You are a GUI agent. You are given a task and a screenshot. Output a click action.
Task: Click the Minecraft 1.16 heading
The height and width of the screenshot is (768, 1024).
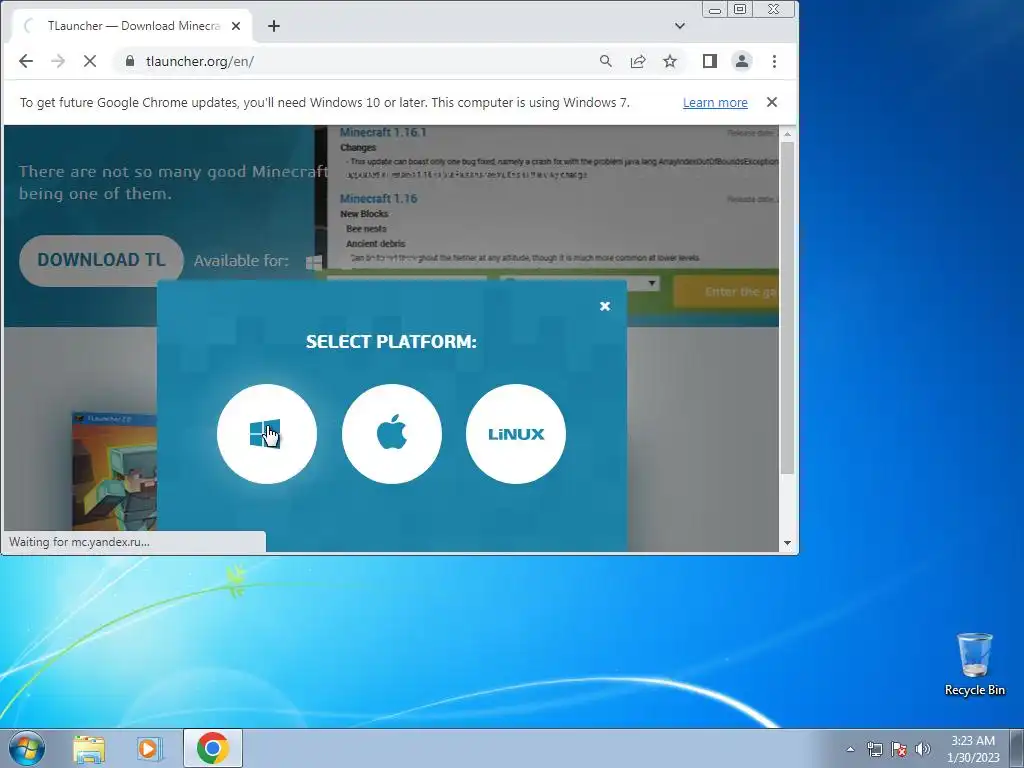point(378,199)
